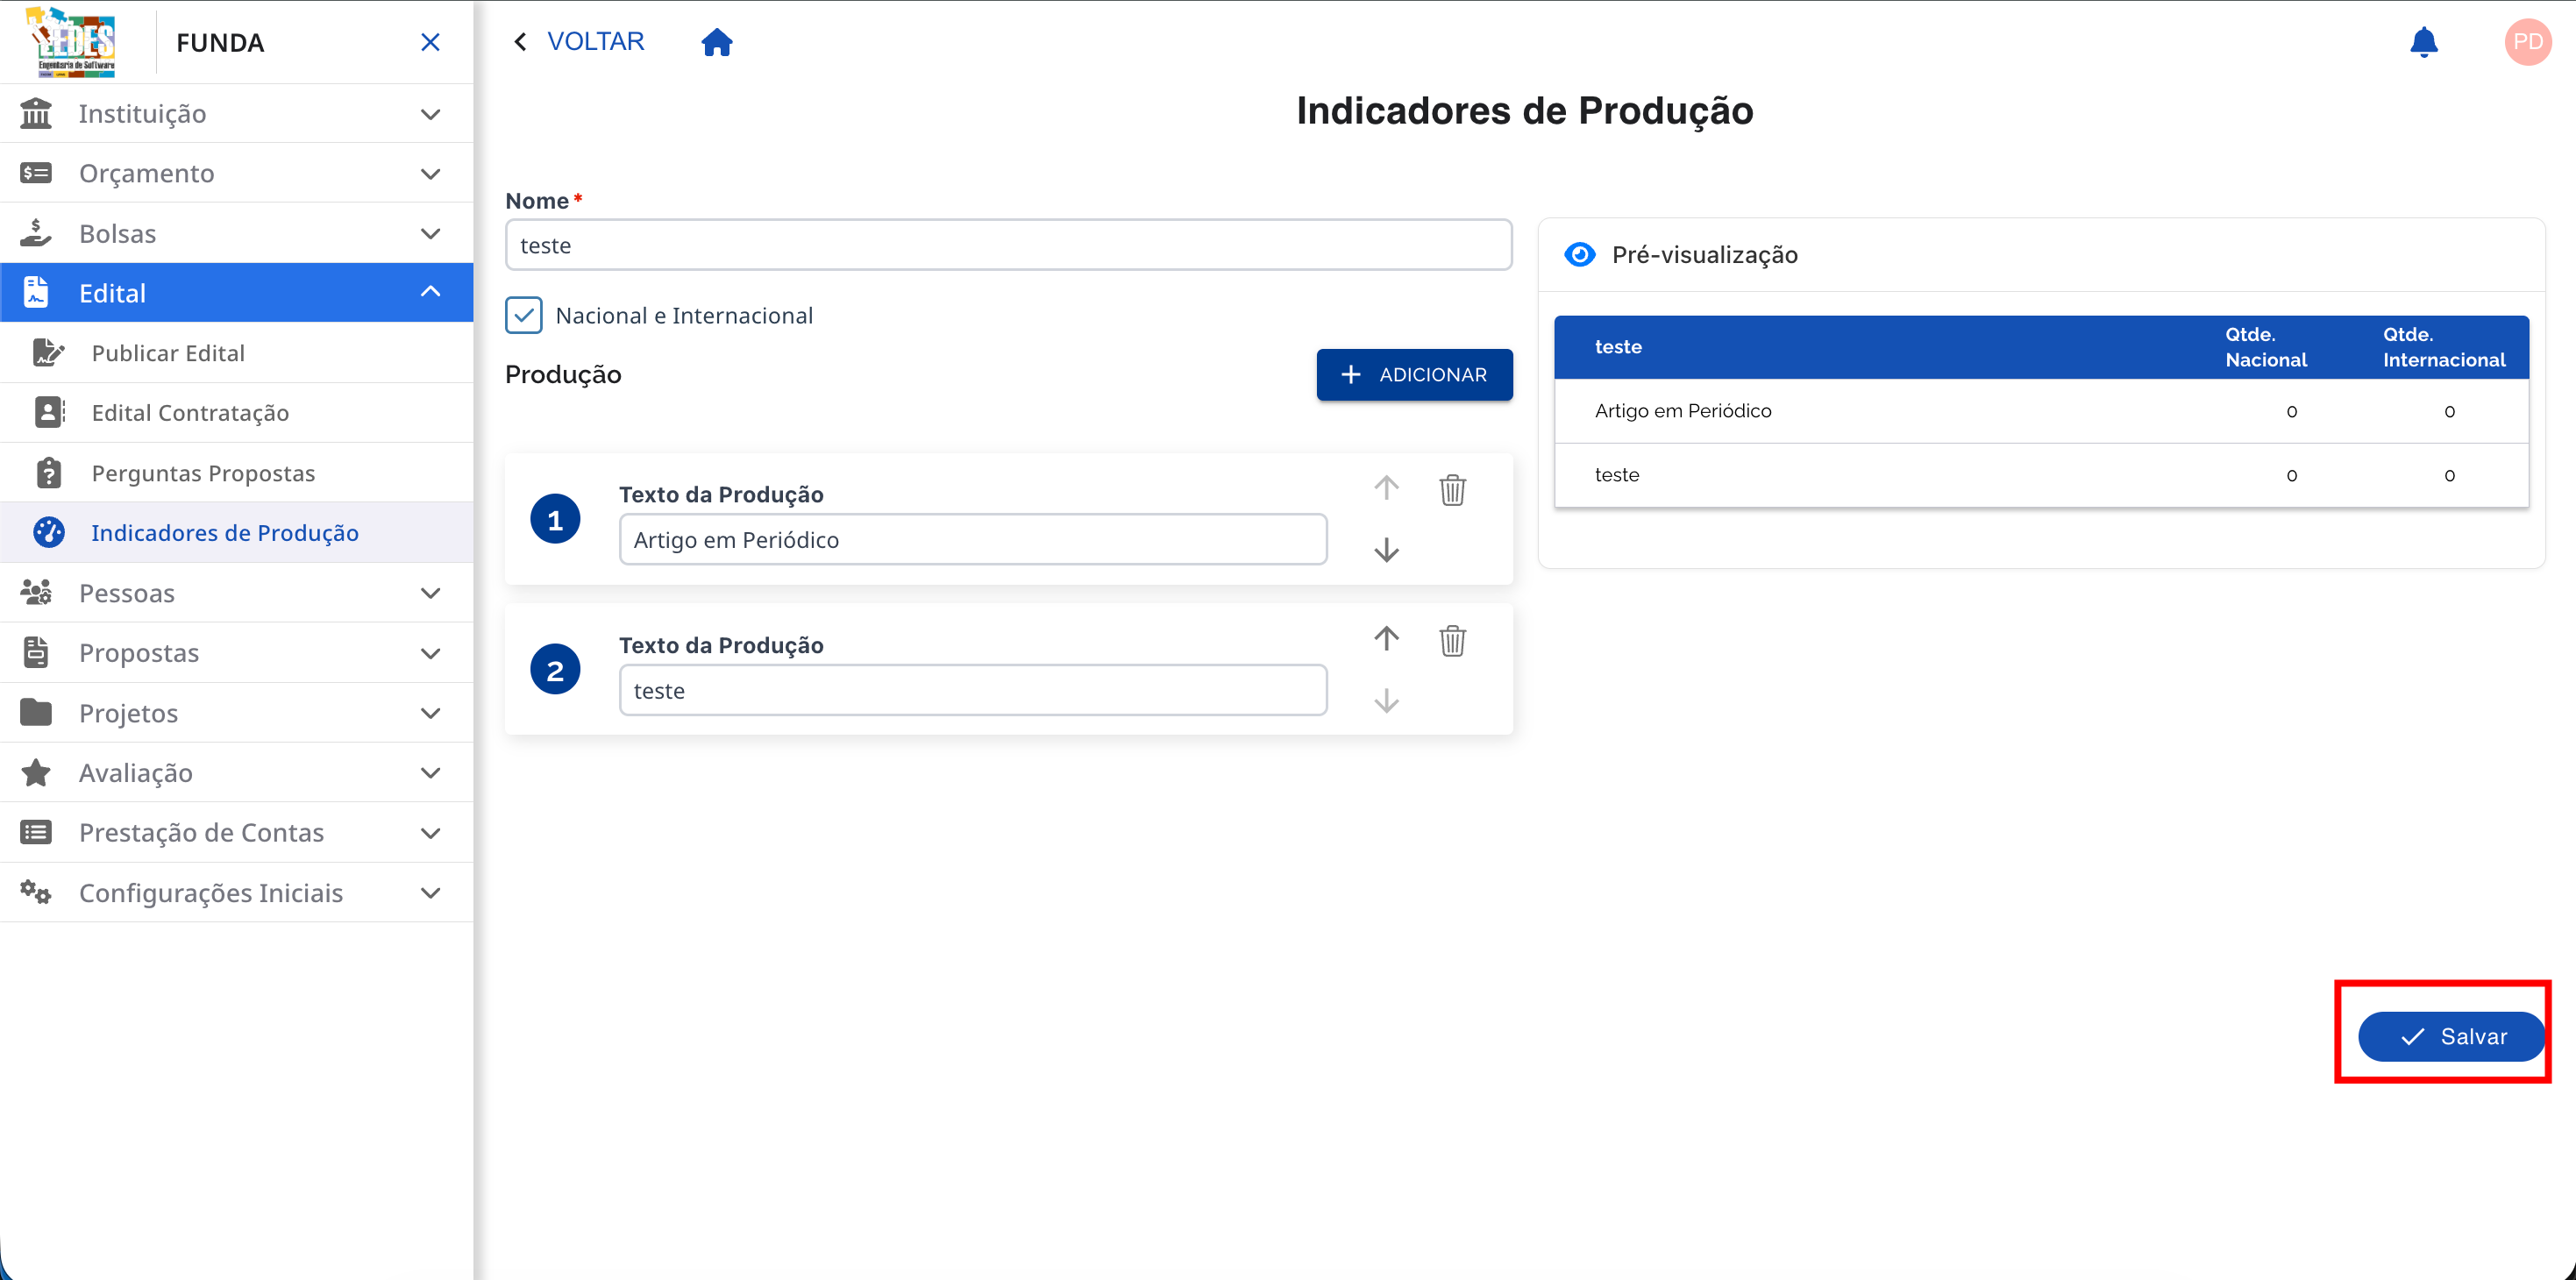
Task: Click the Pessoas group icon
Action: pos(36,592)
